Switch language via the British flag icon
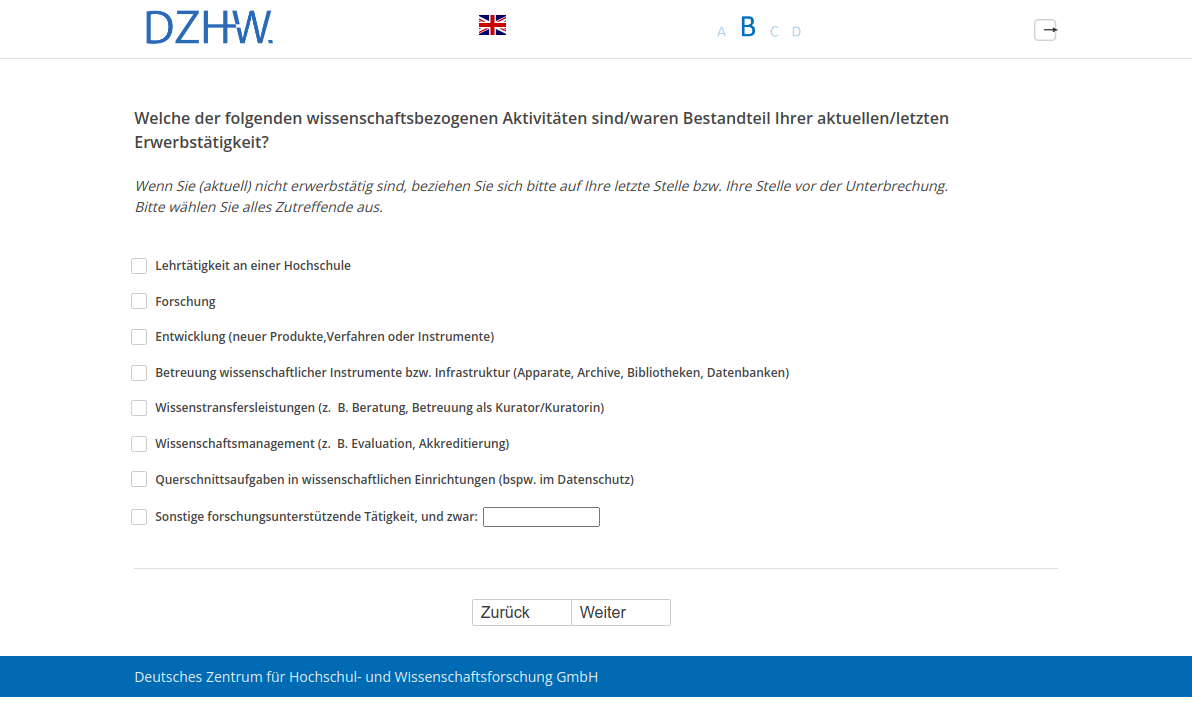The image size is (1192, 706). point(492,26)
